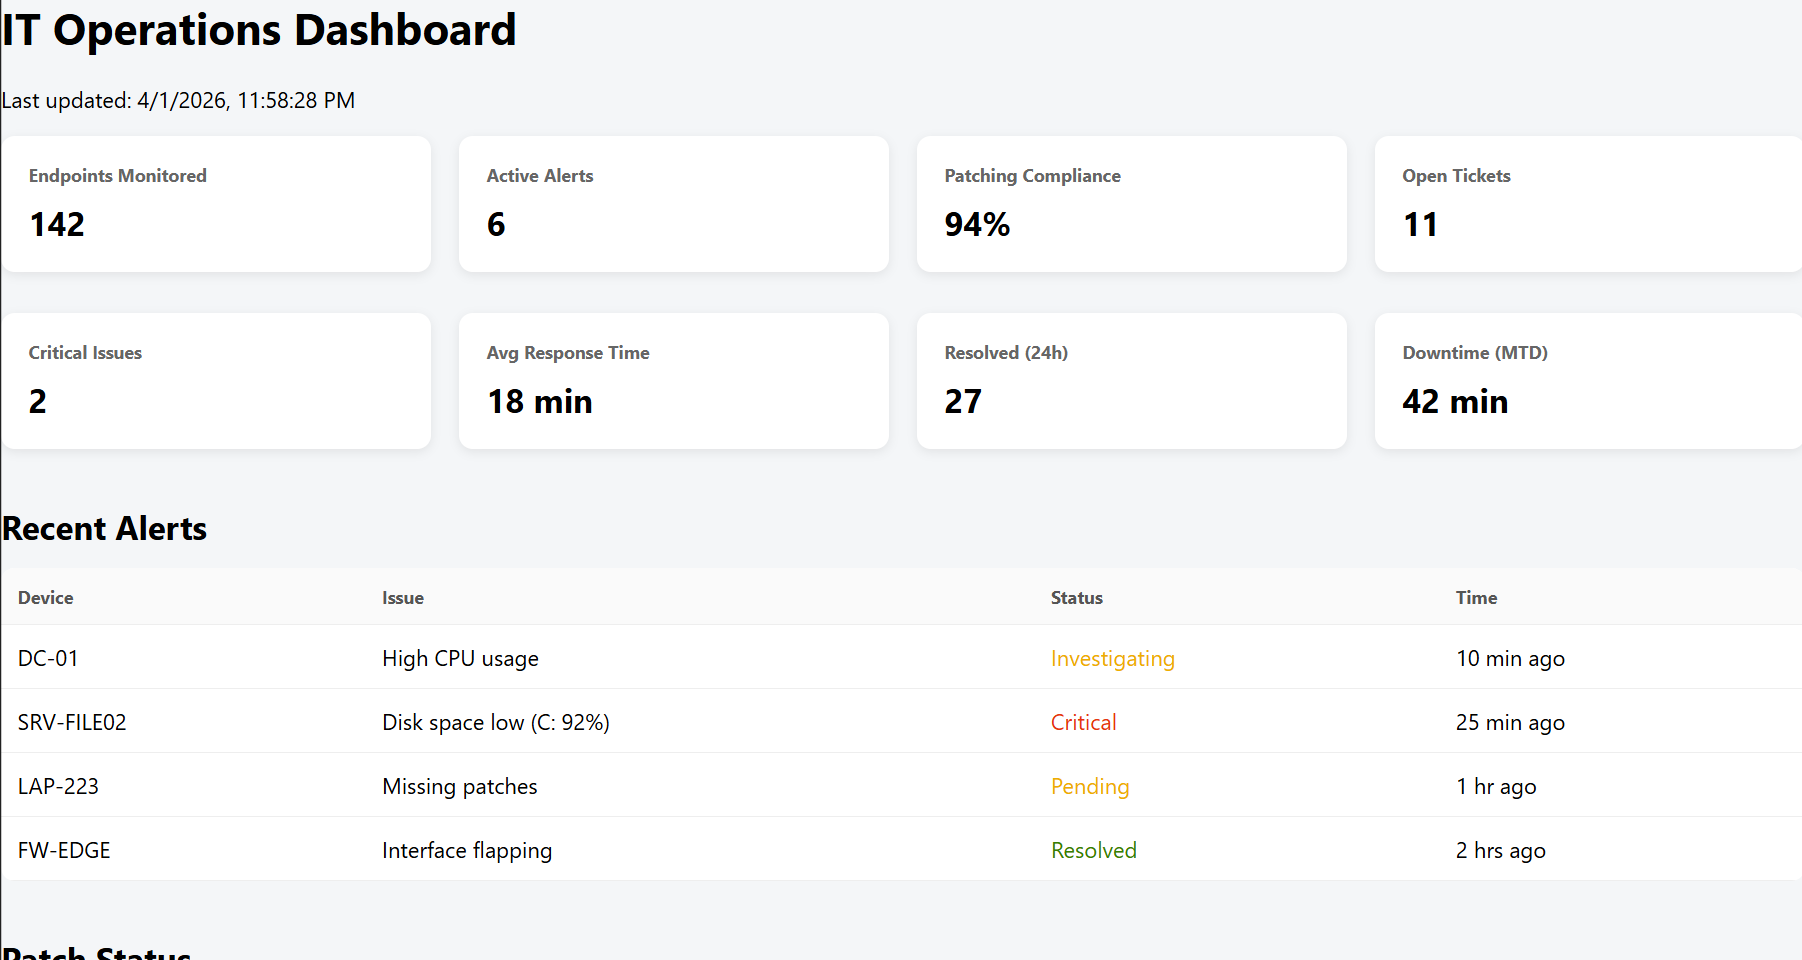The width and height of the screenshot is (1802, 960).
Task: Select the Recent Alerts section heading
Action: click(104, 528)
